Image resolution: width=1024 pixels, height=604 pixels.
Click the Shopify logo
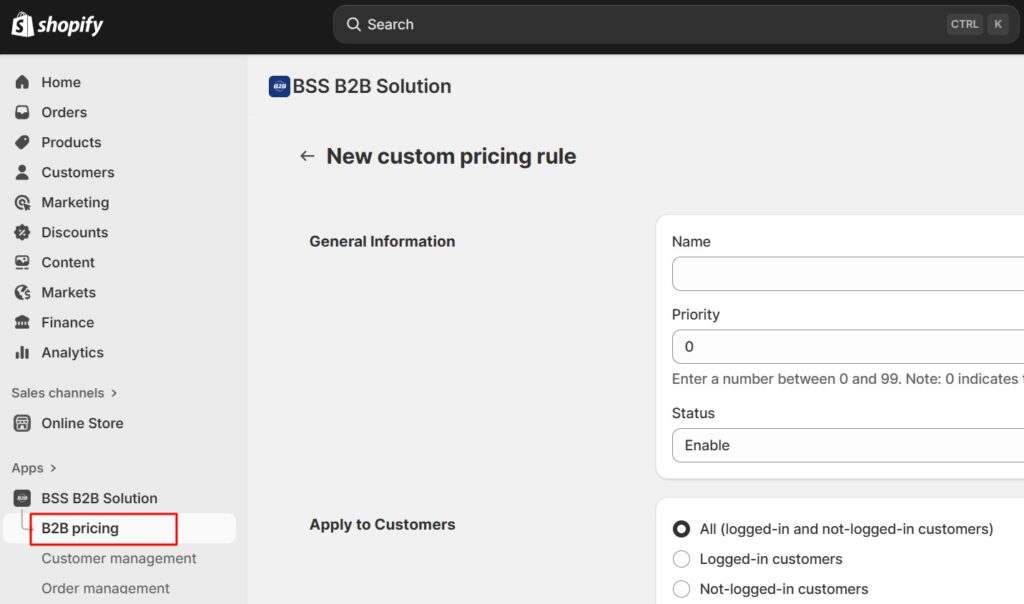click(x=57, y=25)
